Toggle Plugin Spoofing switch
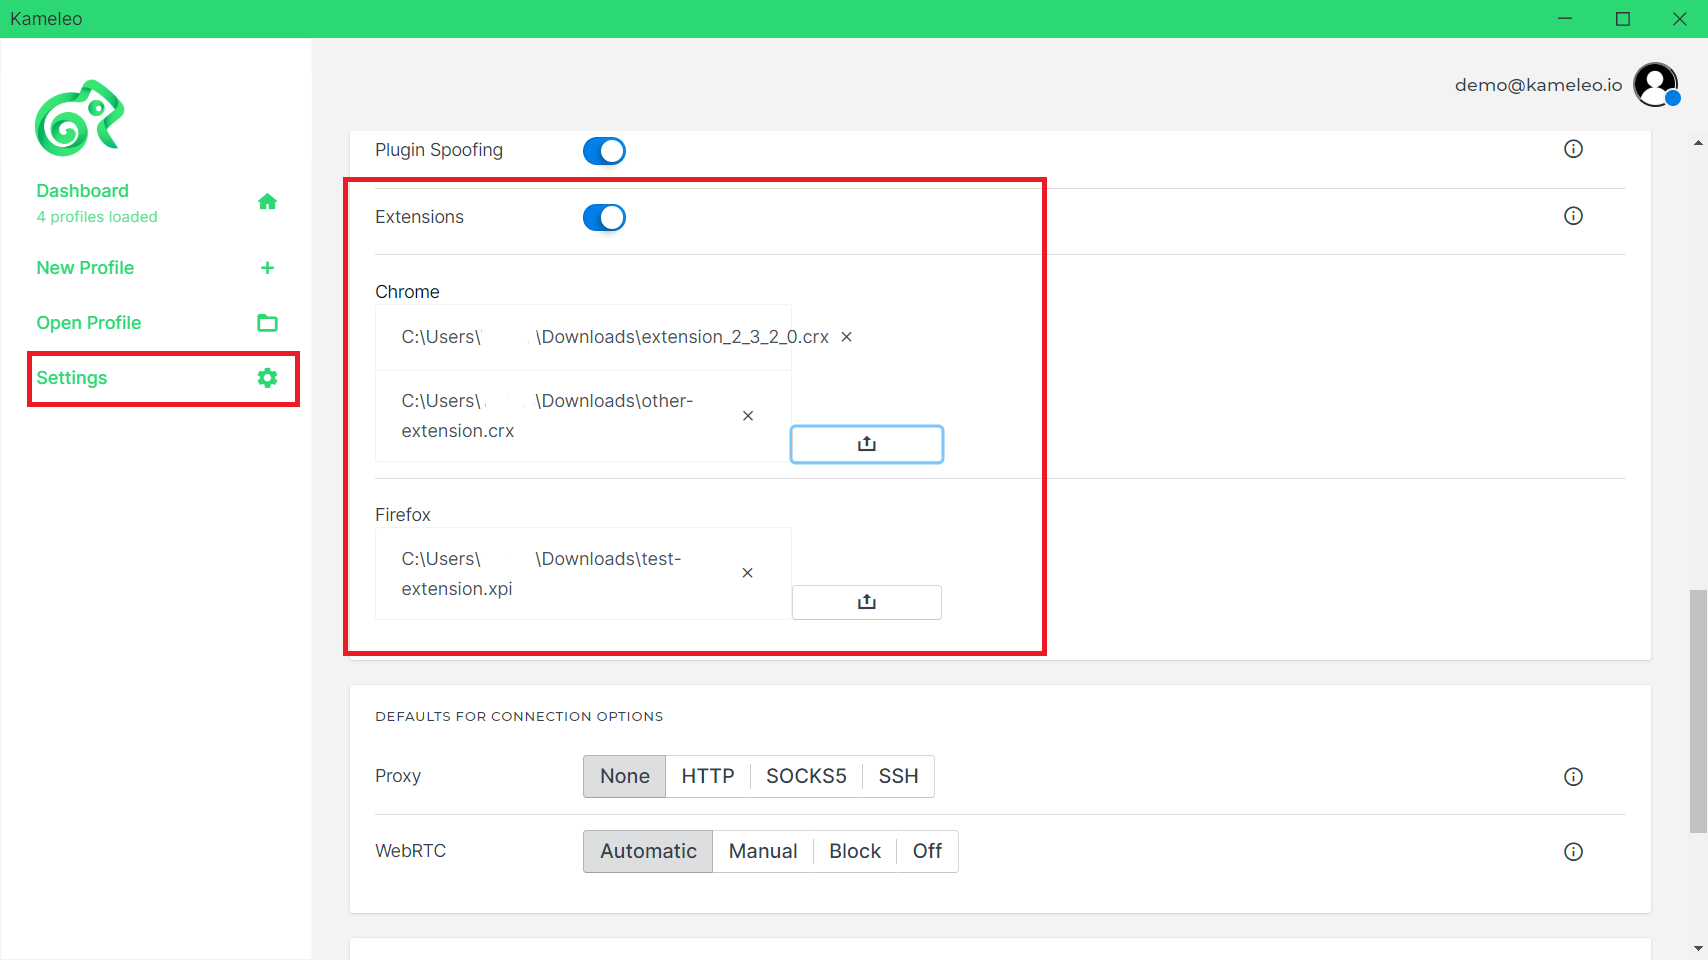 click(604, 151)
